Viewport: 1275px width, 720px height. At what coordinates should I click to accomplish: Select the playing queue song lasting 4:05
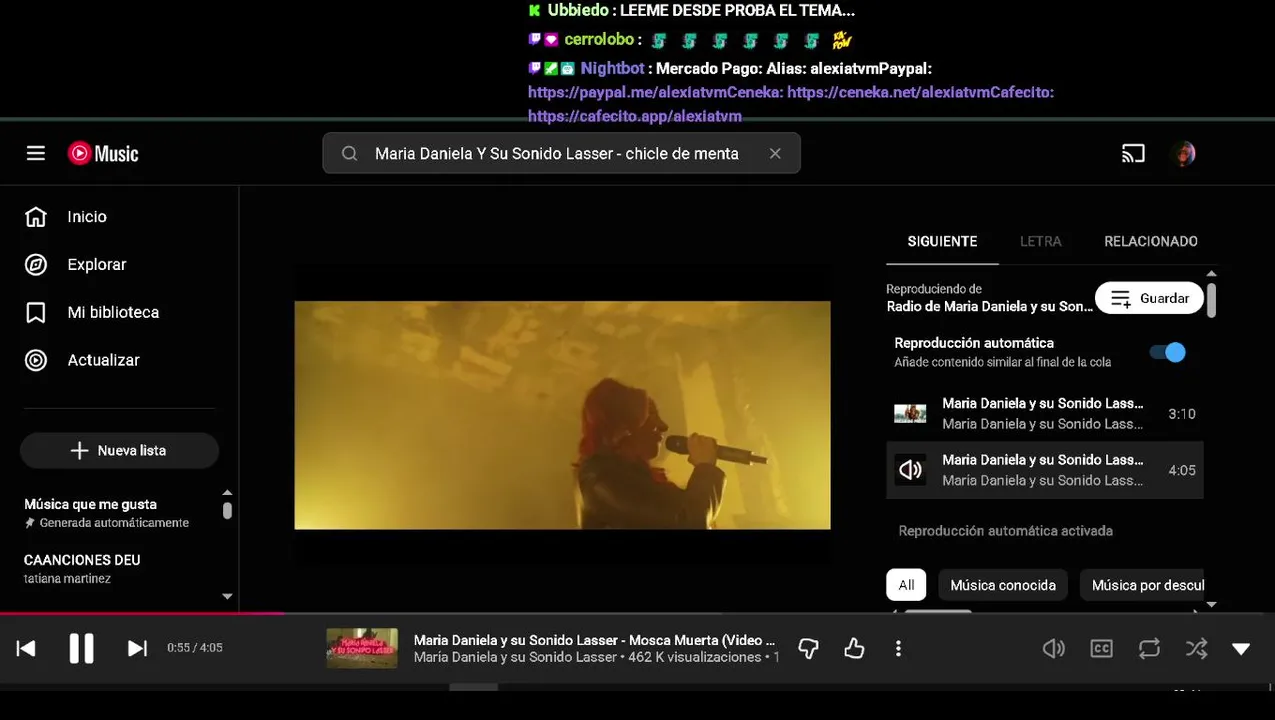1044,470
